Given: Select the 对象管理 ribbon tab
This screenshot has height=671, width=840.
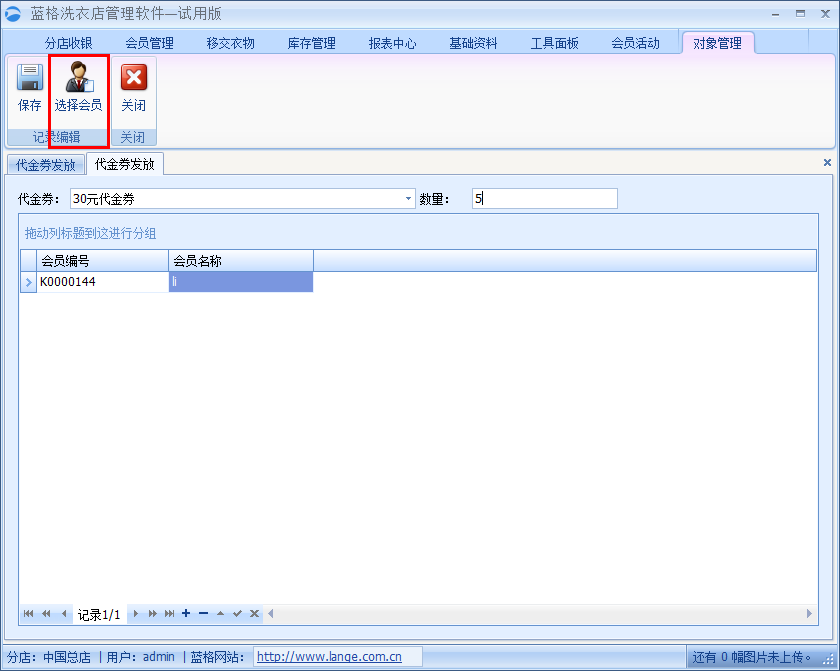Looking at the screenshot, I should pyautogui.click(x=717, y=43).
